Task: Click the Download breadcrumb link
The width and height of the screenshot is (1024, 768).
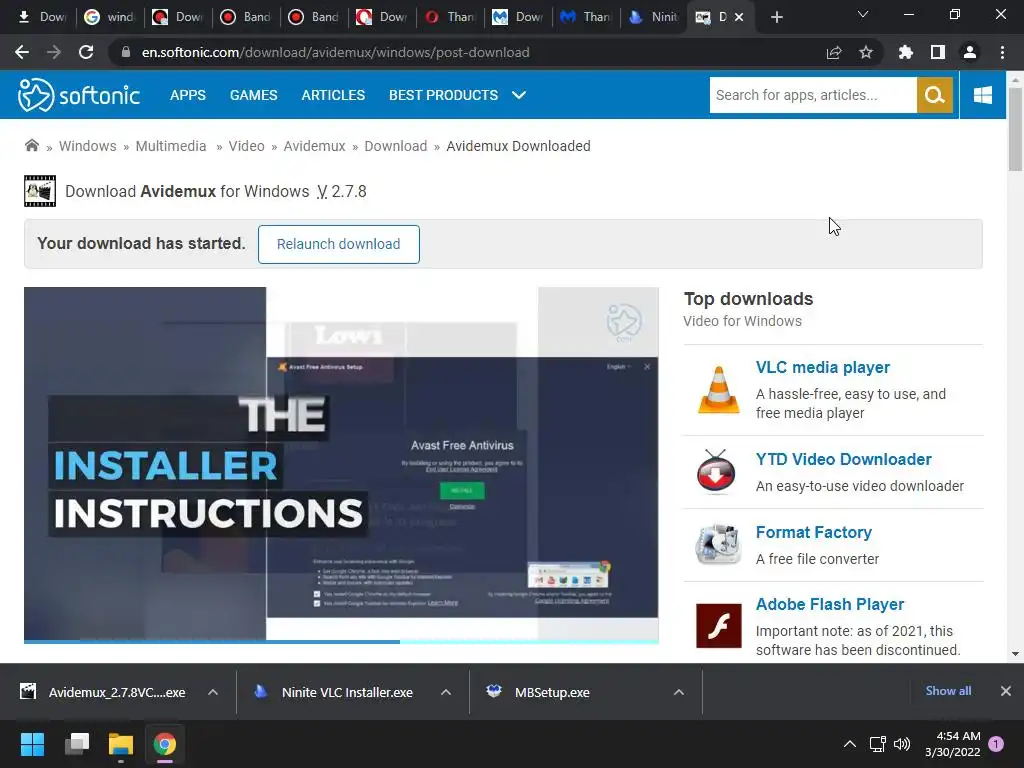Action: click(x=396, y=146)
